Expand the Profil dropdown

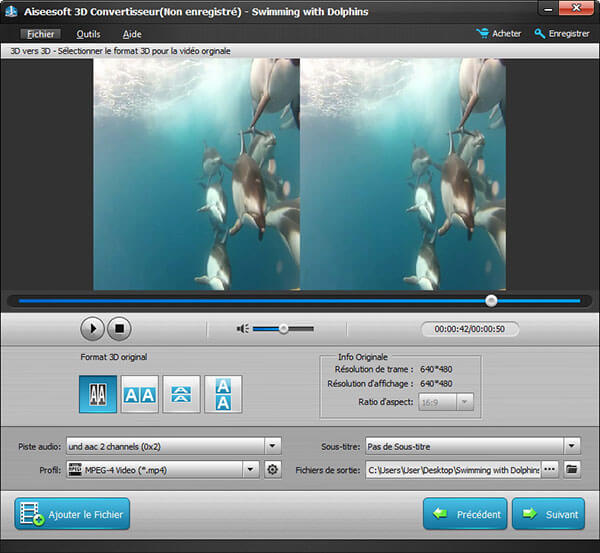pos(250,469)
